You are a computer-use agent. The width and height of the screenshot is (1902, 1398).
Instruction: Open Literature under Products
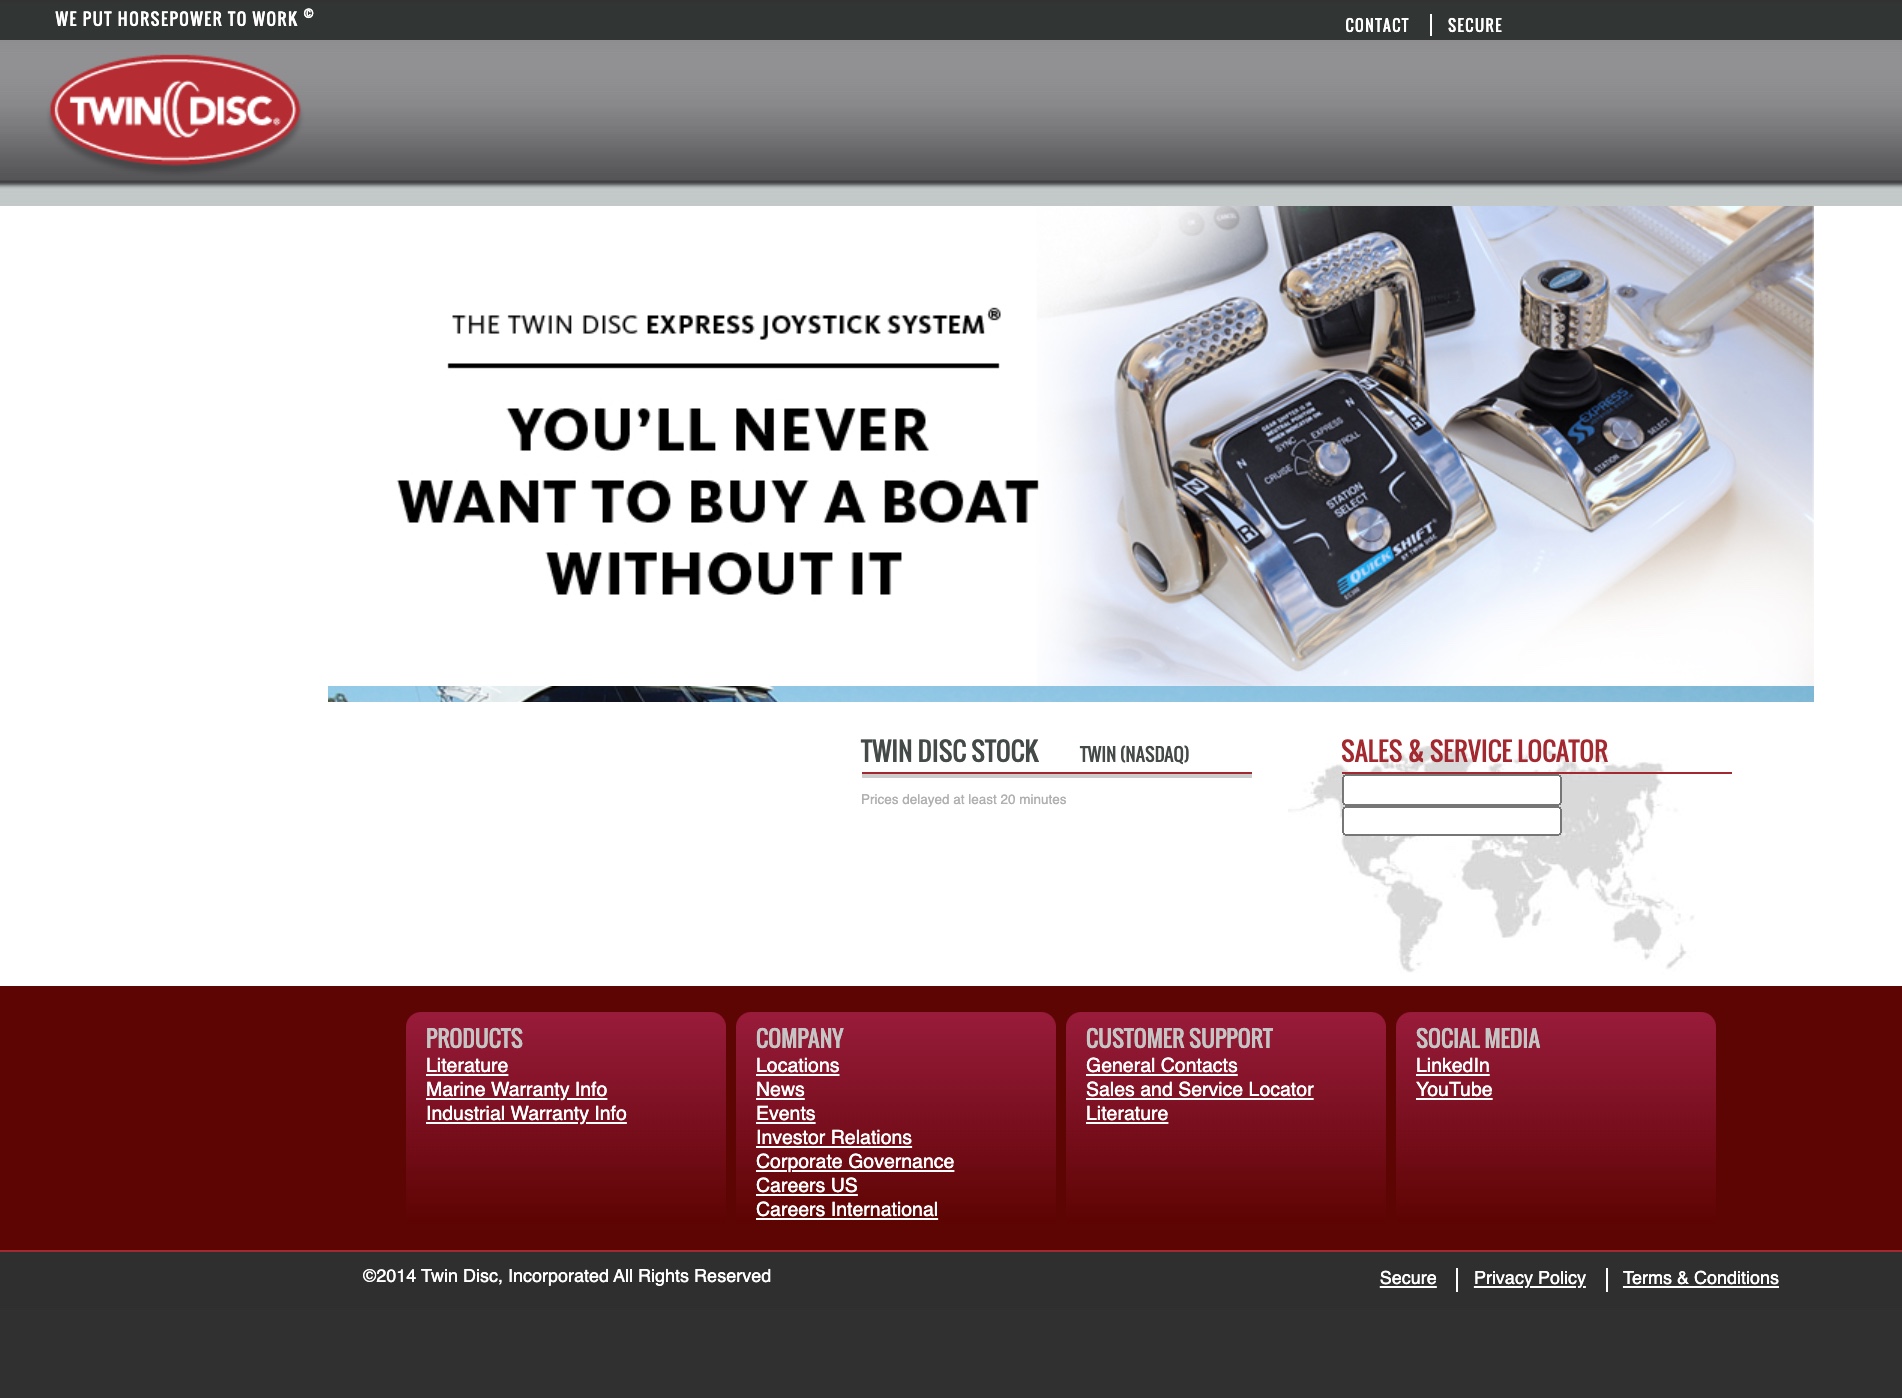(467, 1066)
